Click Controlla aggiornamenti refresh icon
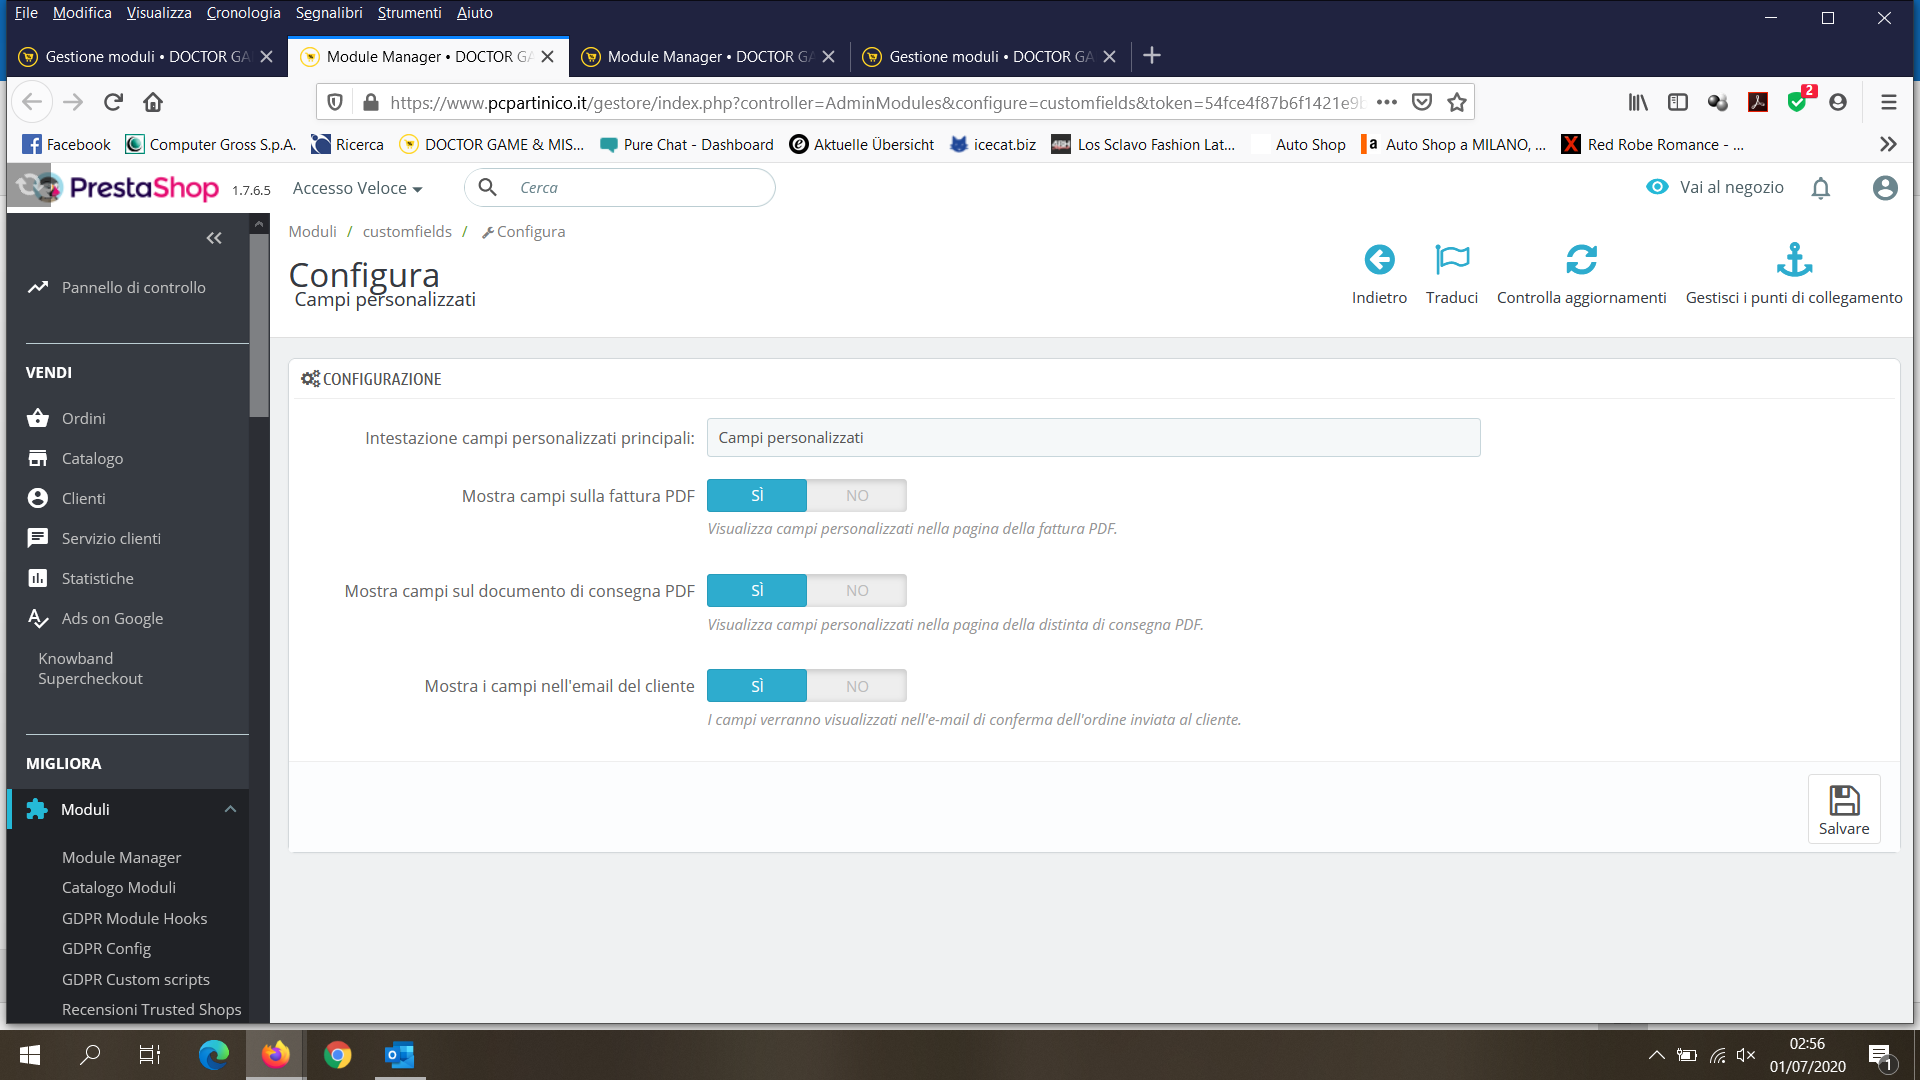 click(x=1581, y=261)
